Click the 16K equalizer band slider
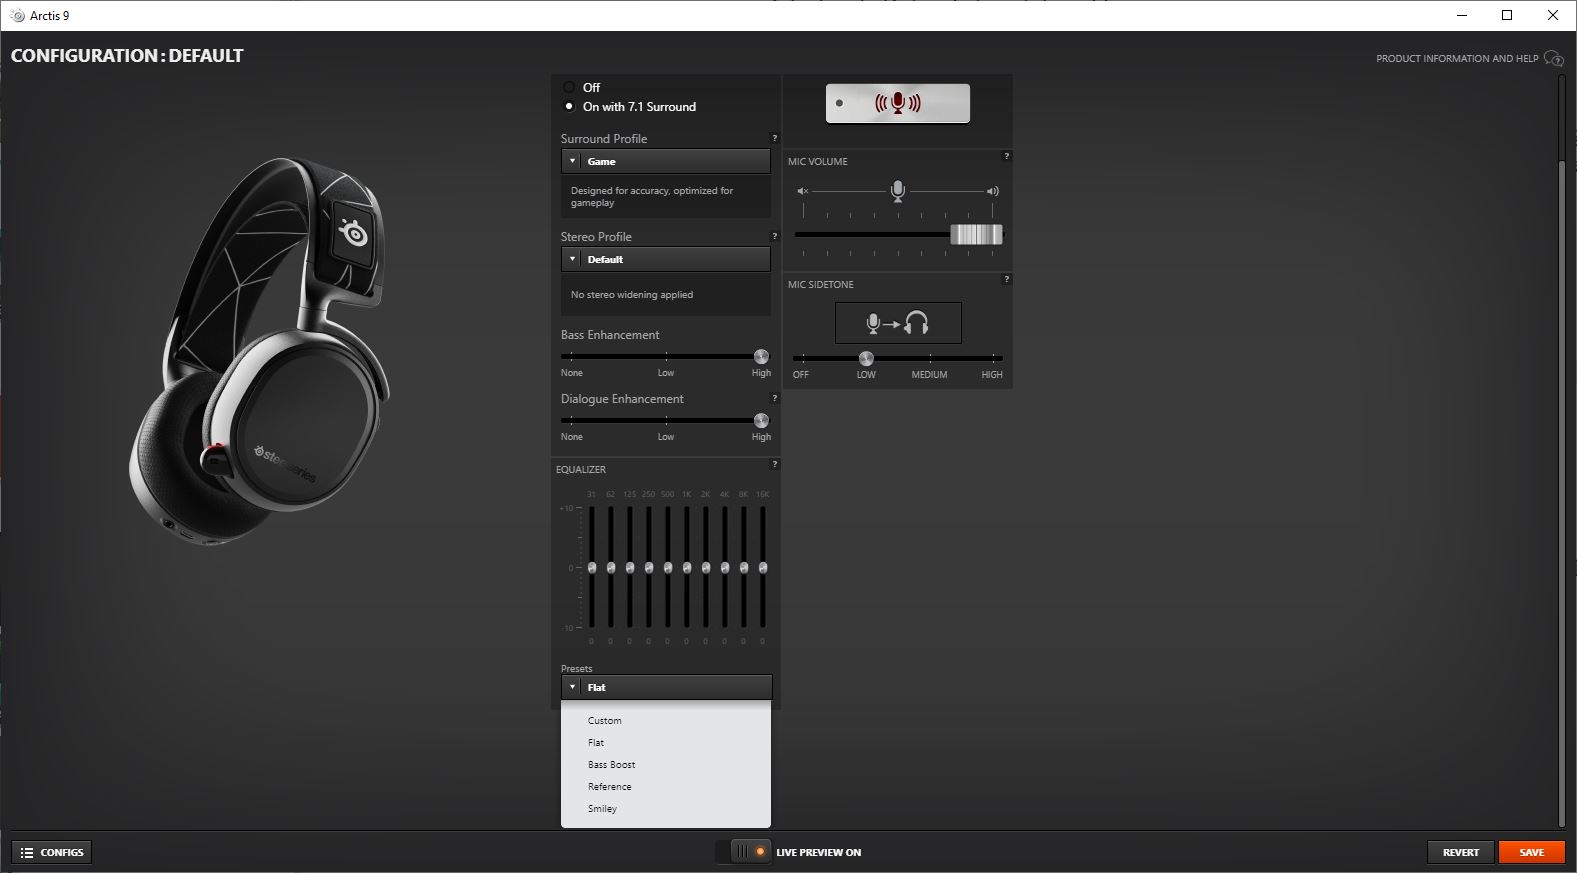The width and height of the screenshot is (1577, 873). click(763, 567)
